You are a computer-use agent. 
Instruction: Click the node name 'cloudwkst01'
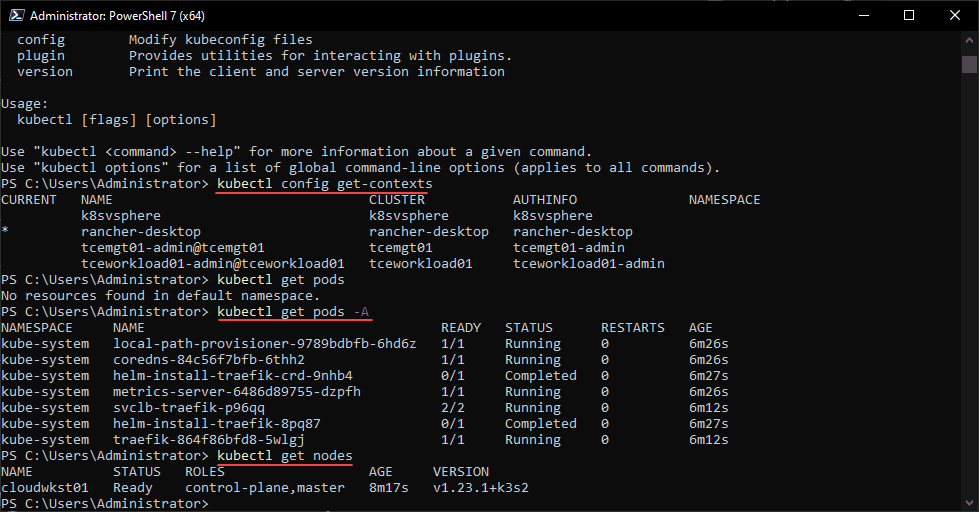point(44,488)
